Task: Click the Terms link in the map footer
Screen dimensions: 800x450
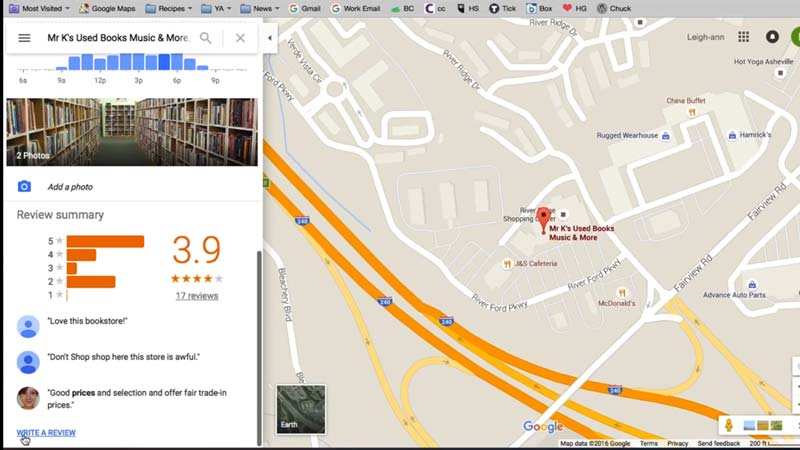Action: tap(648, 443)
